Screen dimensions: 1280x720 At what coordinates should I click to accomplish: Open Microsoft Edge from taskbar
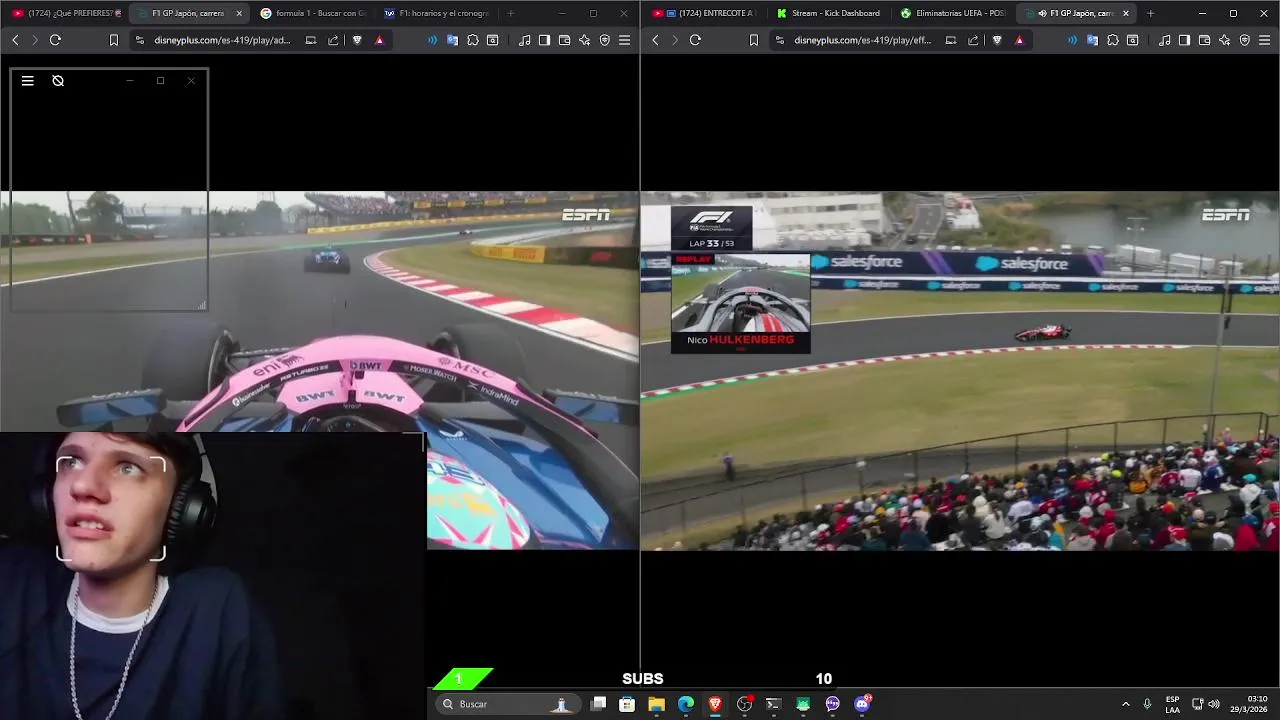click(686, 704)
